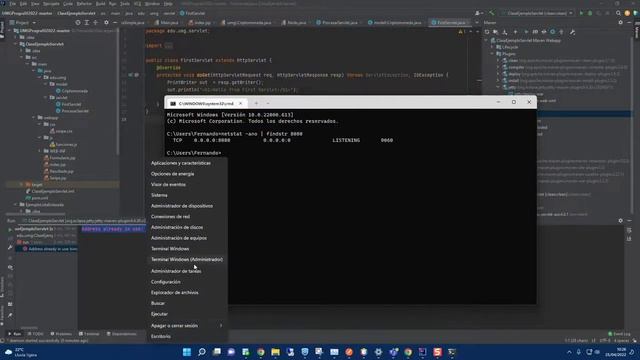This screenshot has height=360, width=640.
Task: Open Problems tool window tab
Action: click(x=61, y=334)
